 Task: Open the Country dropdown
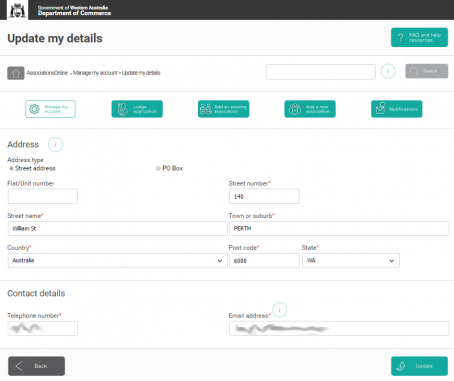(117, 260)
